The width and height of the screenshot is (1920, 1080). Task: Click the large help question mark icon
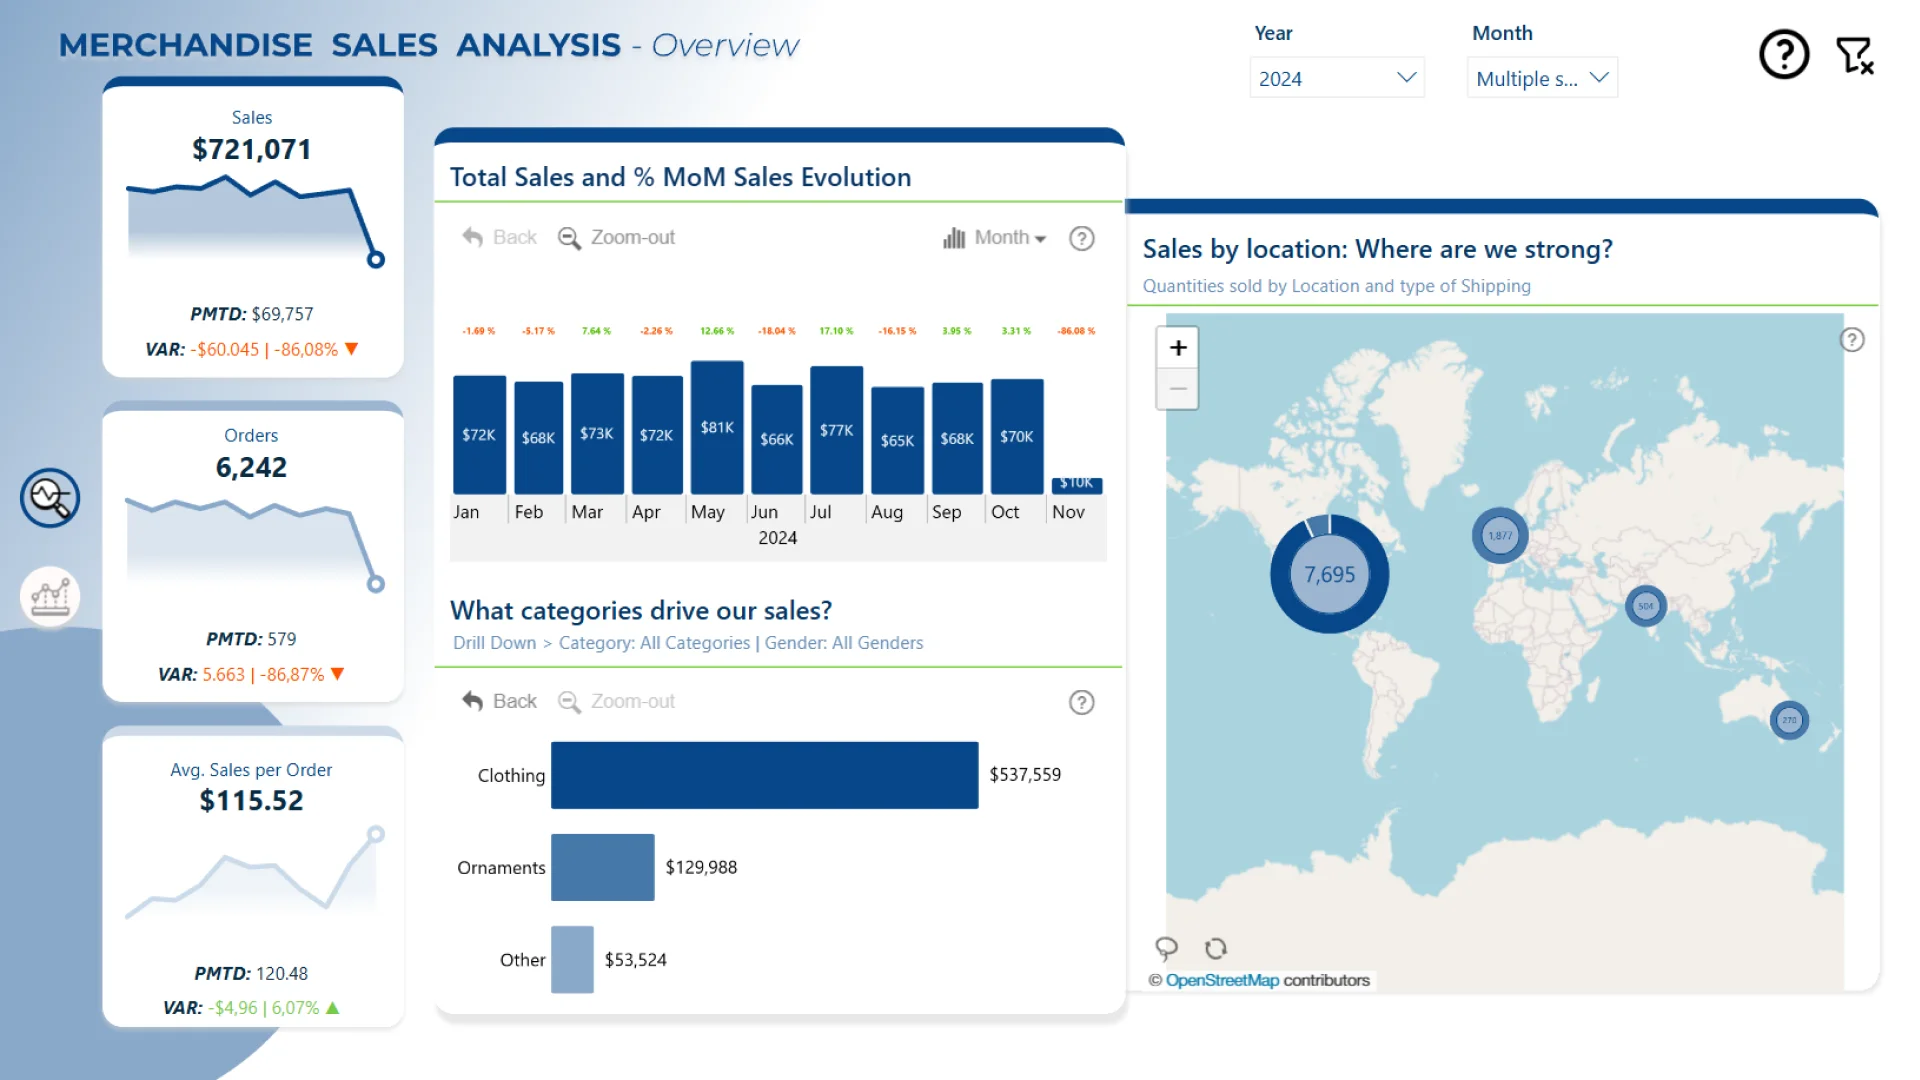[x=1784, y=54]
